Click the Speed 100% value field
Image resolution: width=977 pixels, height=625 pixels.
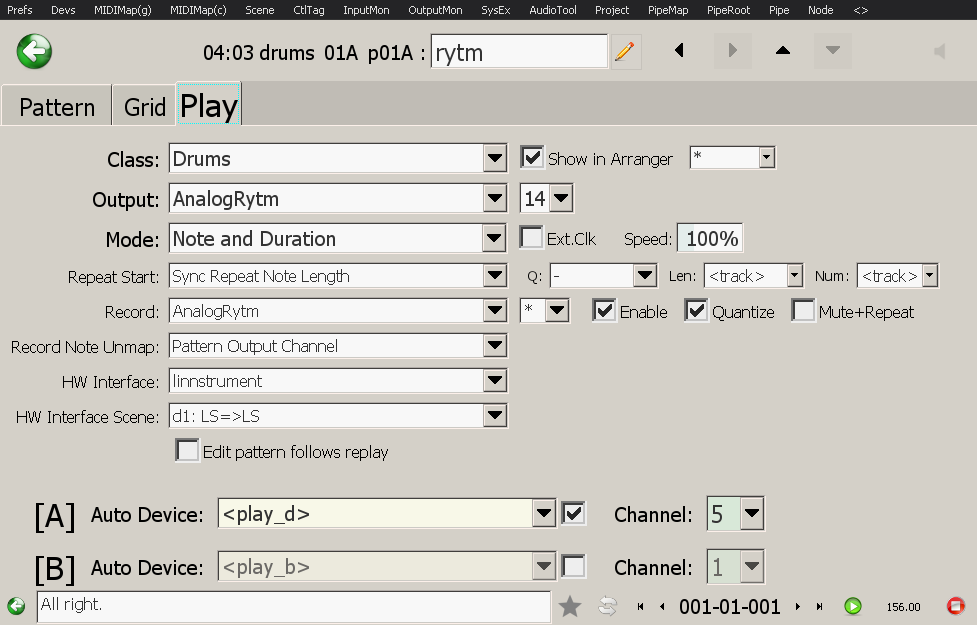click(711, 239)
